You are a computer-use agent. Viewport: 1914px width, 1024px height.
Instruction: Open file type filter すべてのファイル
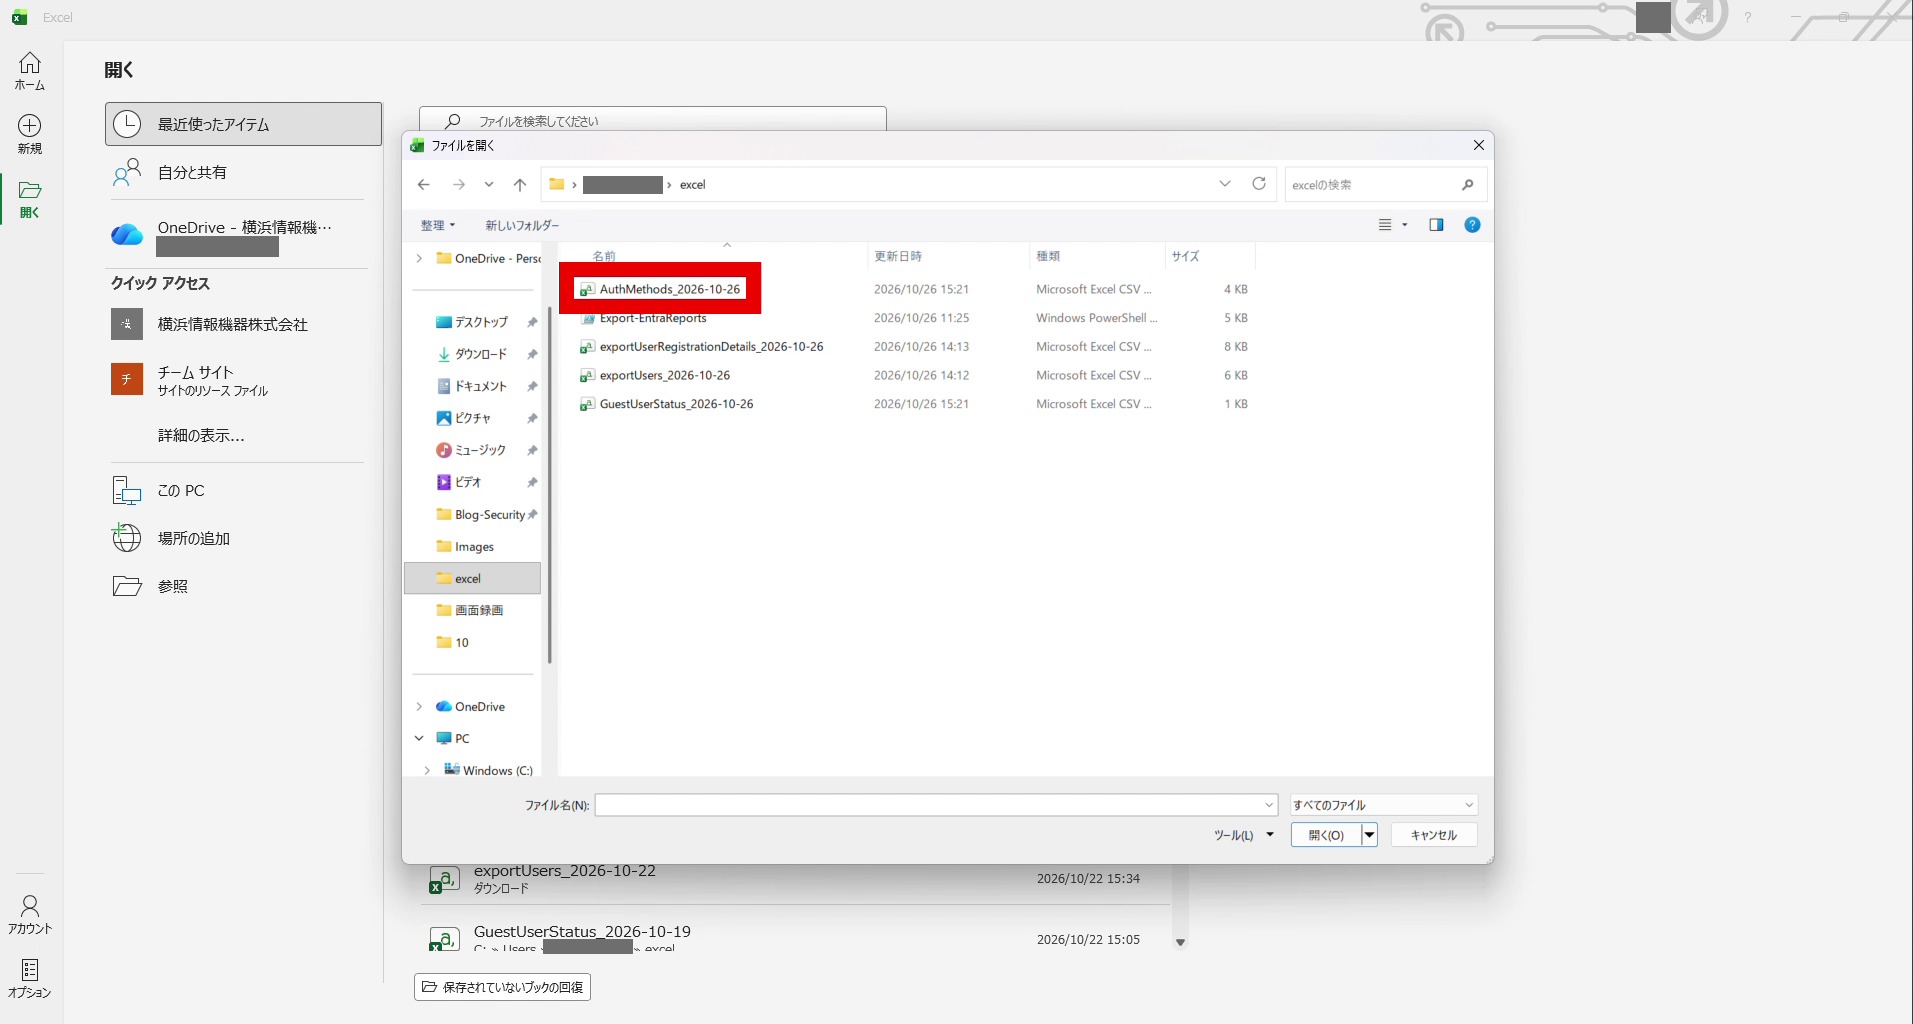1384,805
